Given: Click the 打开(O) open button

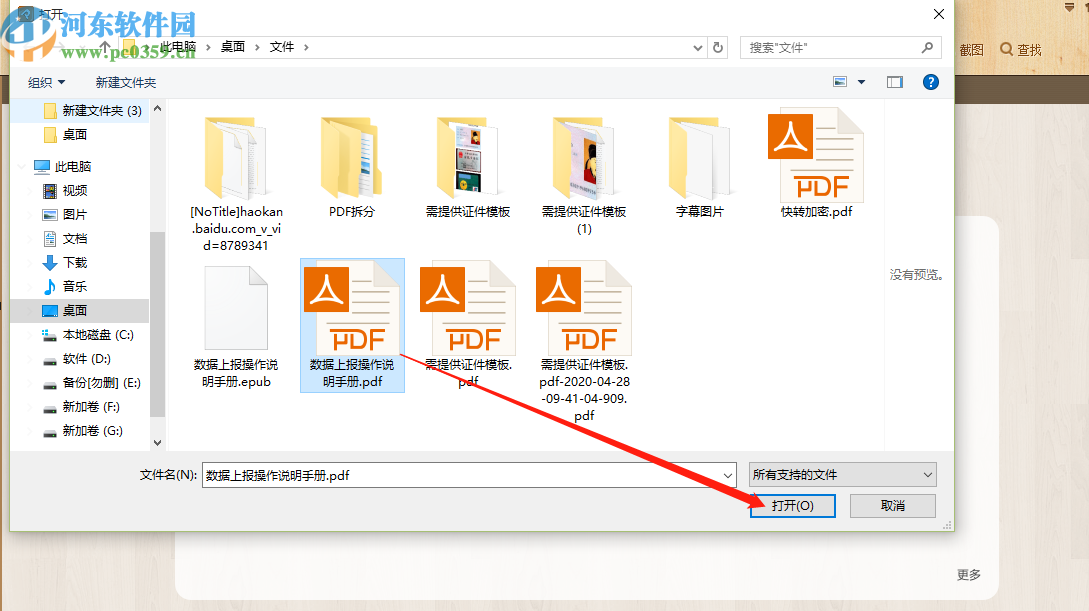Looking at the screenshot, I should tap(792, 505).
